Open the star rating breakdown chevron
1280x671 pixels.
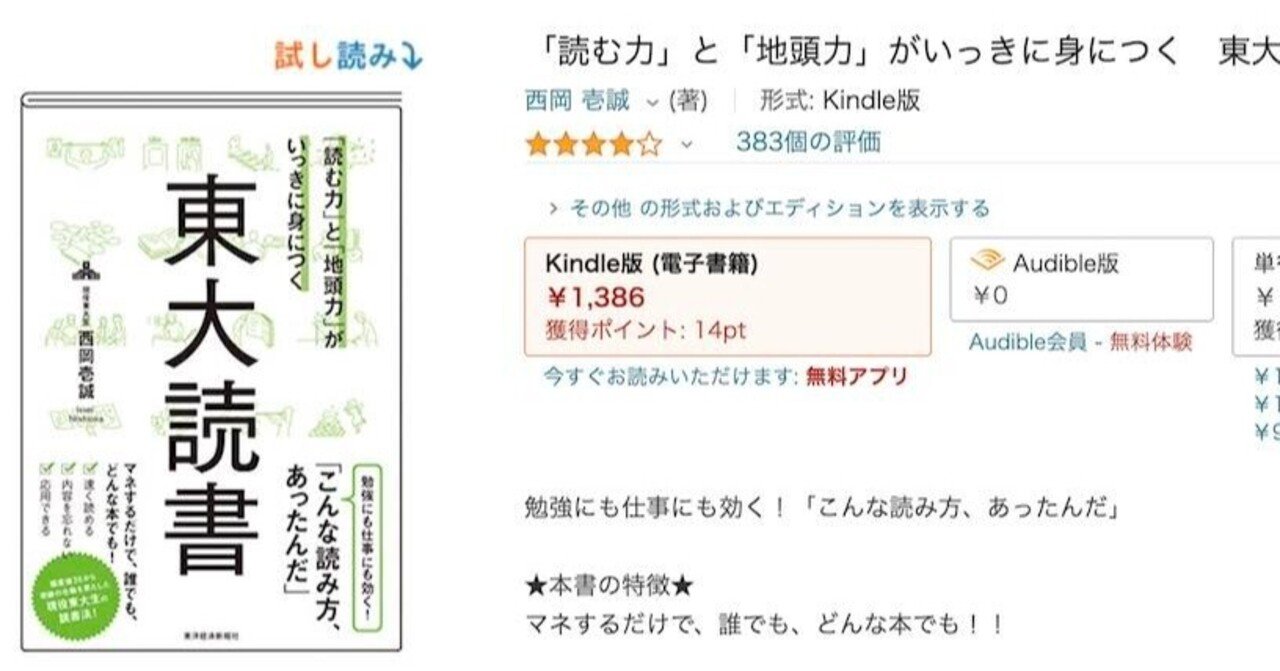686,145
